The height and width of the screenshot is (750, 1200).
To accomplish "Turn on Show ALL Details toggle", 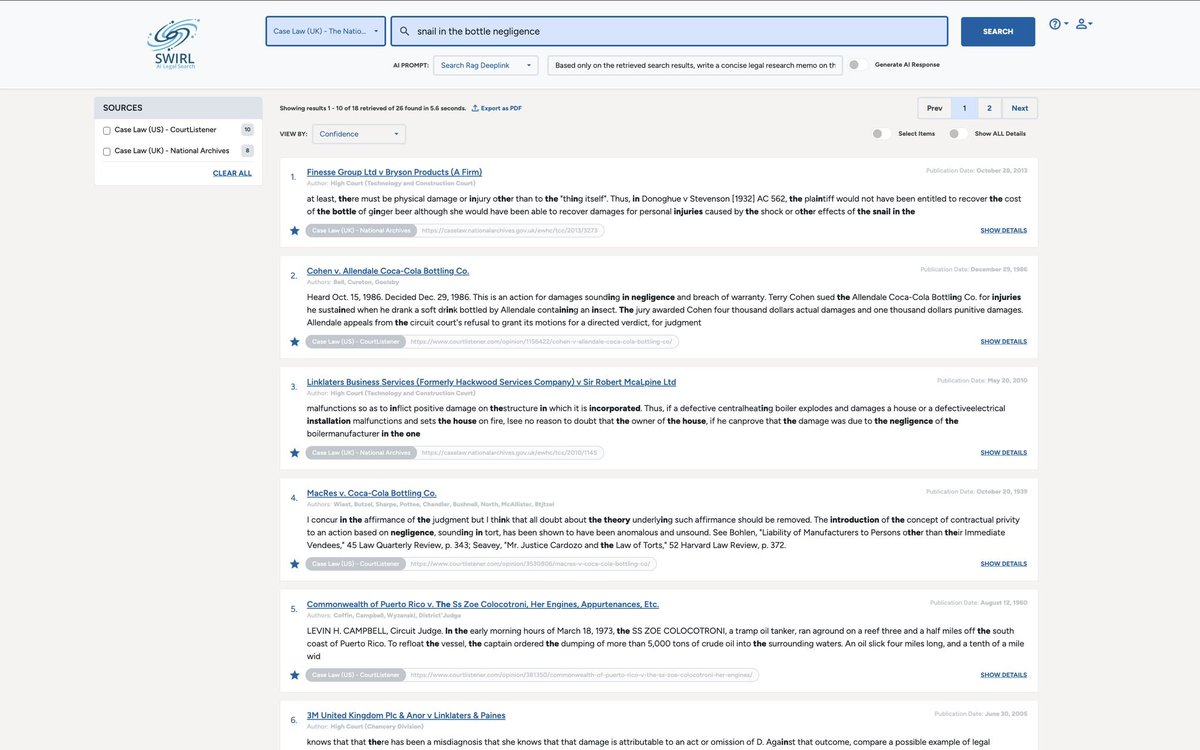I will click(957, 133).
